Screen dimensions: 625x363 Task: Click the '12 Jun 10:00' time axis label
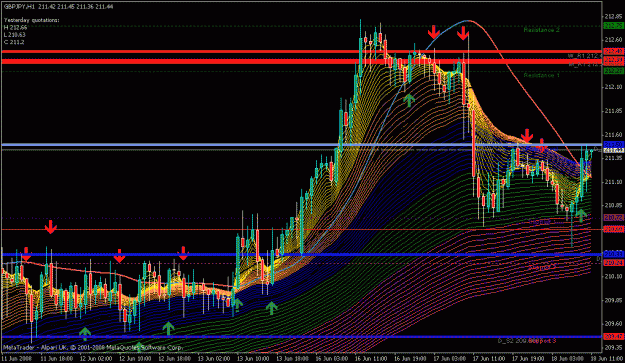[135, 359]
